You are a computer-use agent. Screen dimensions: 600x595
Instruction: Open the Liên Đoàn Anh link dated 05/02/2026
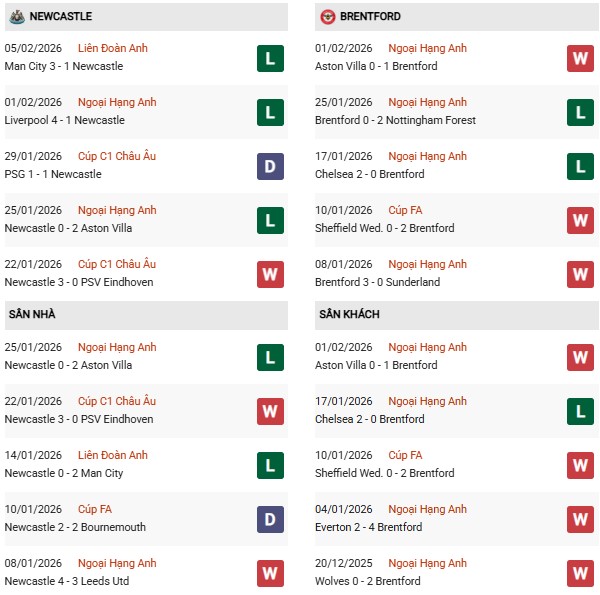point(112,49)
